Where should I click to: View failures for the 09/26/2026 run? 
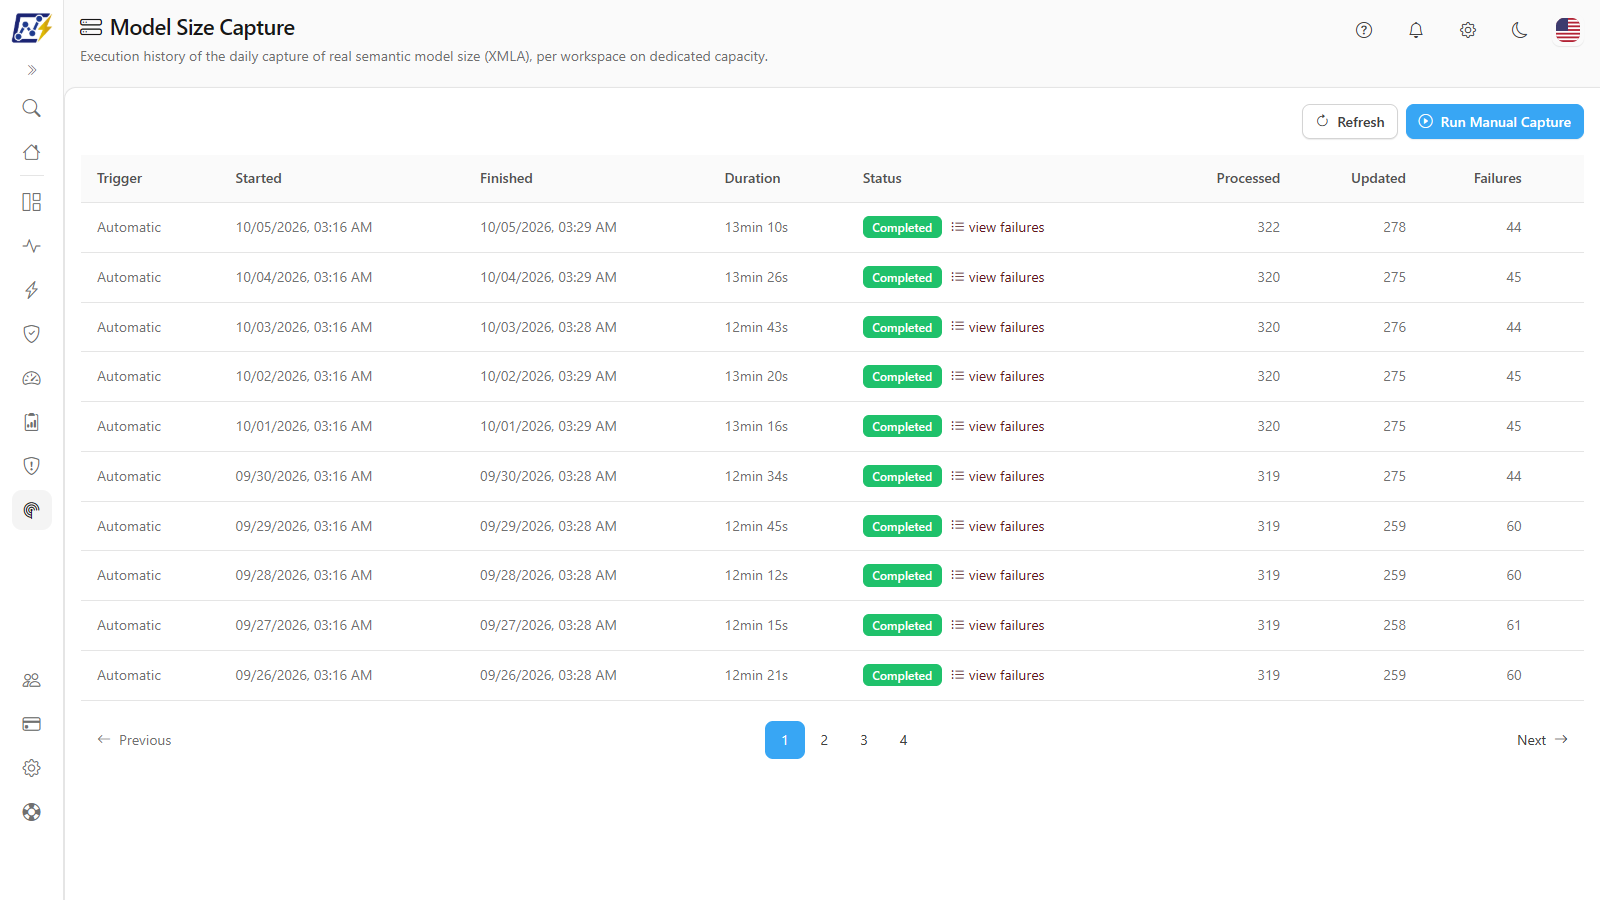click(998, 675)
